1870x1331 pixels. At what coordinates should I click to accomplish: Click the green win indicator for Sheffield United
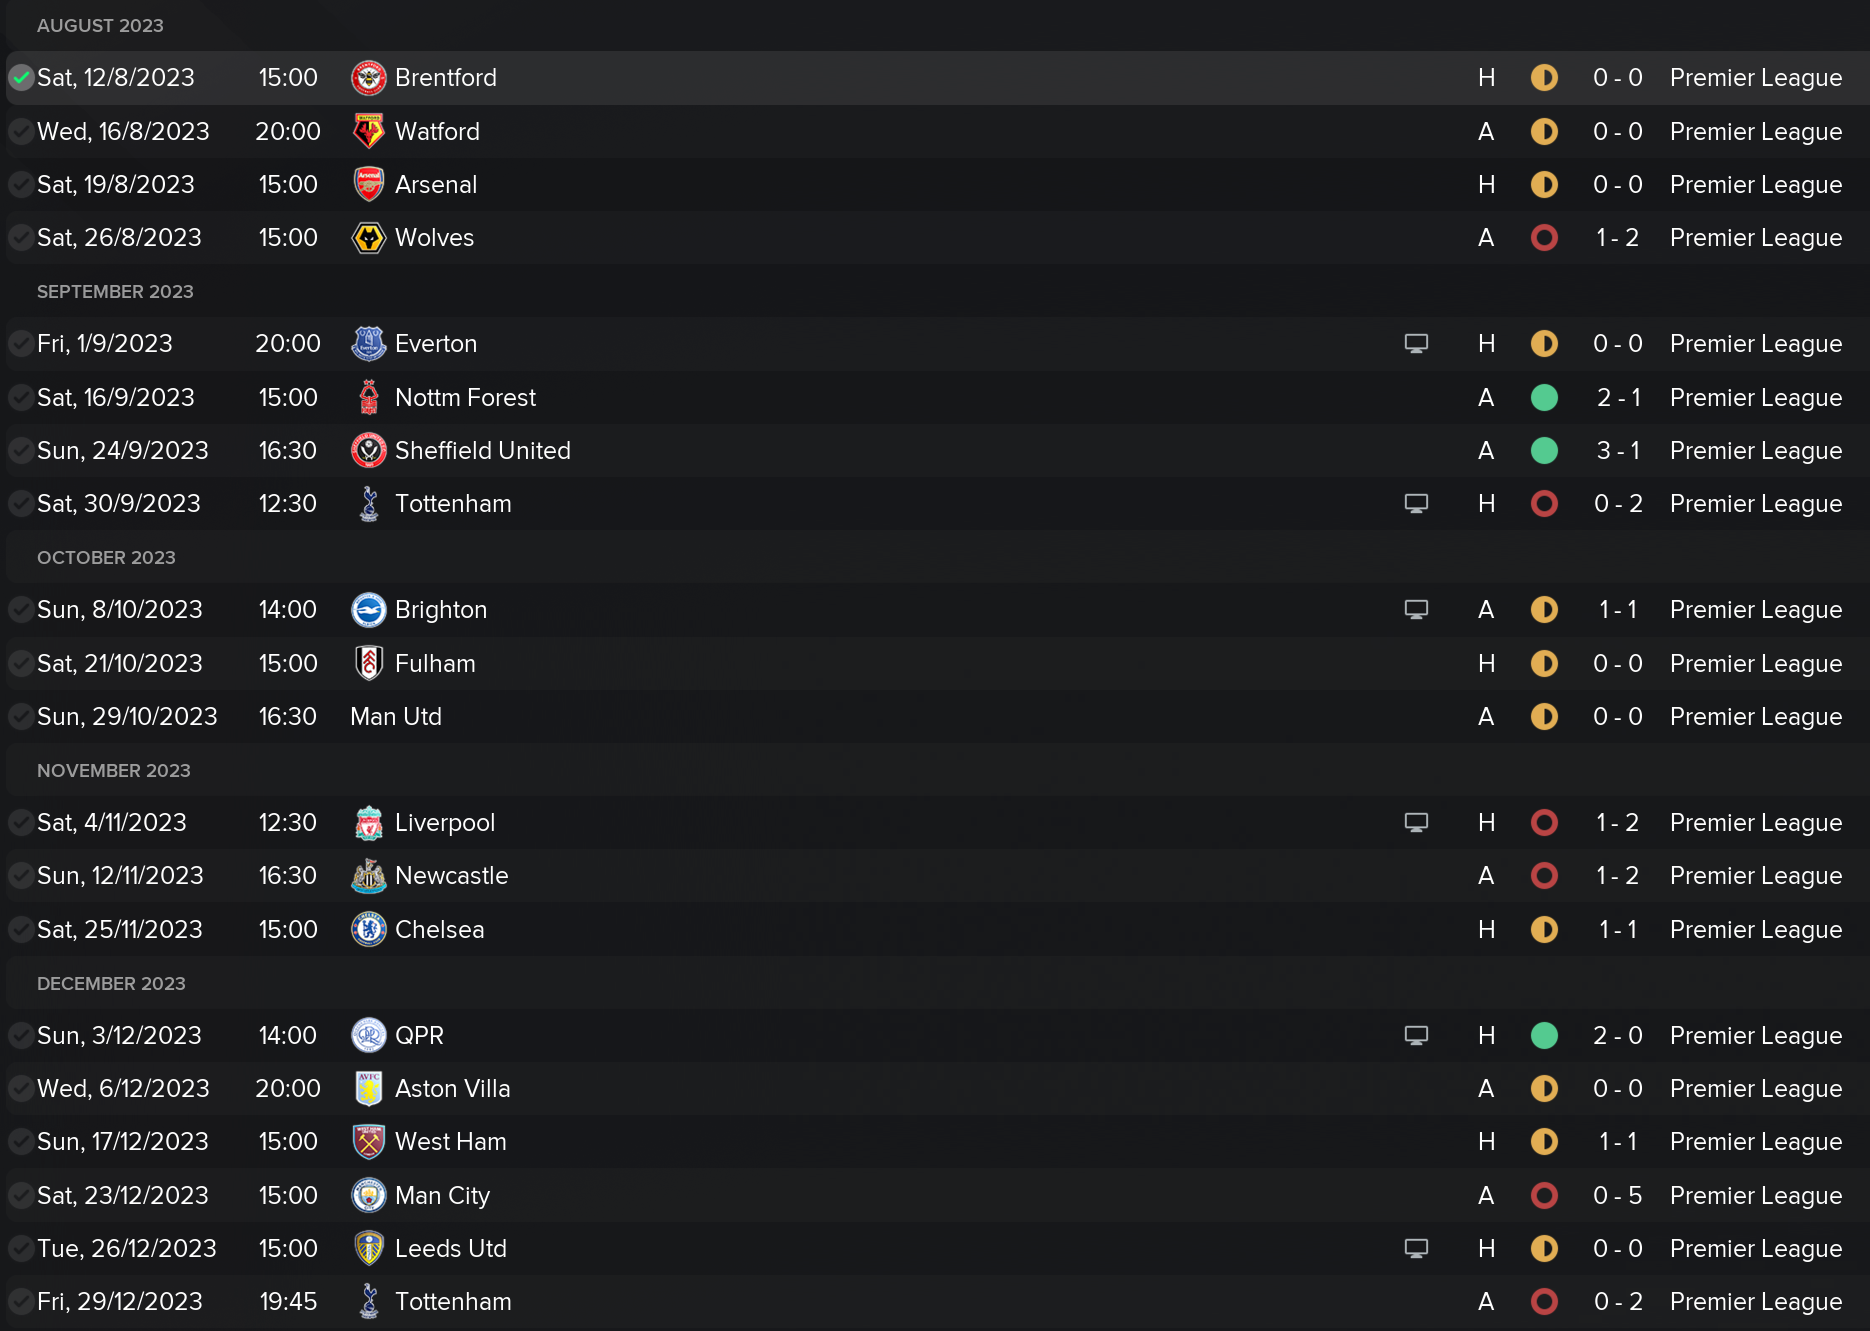coord(1544,451)
